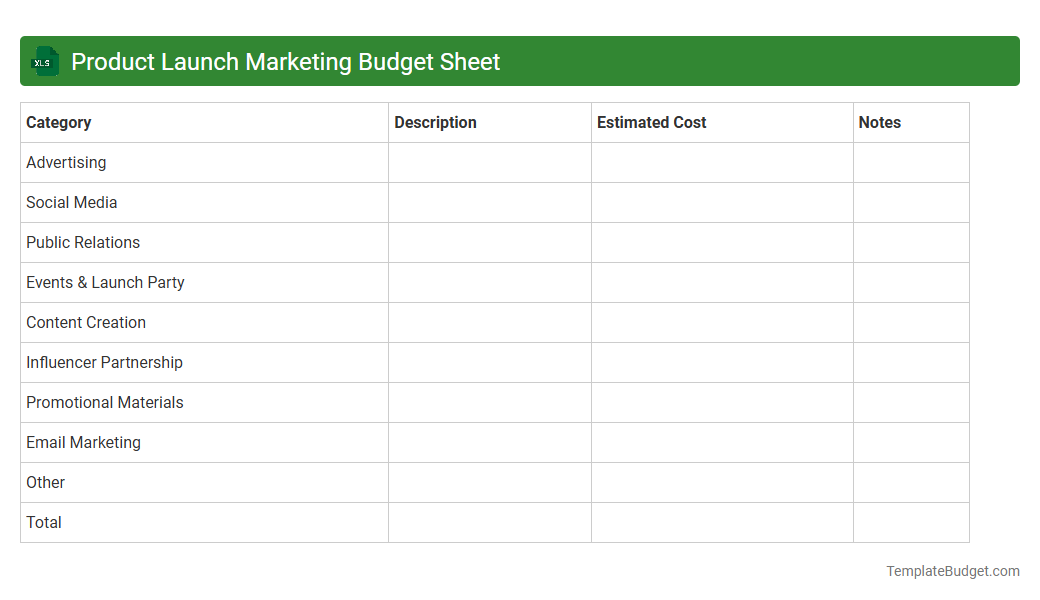This screenshot has width=1040, height=600.
Task: Click the Estimated Cost column header
Action: (x=651, y=122)
